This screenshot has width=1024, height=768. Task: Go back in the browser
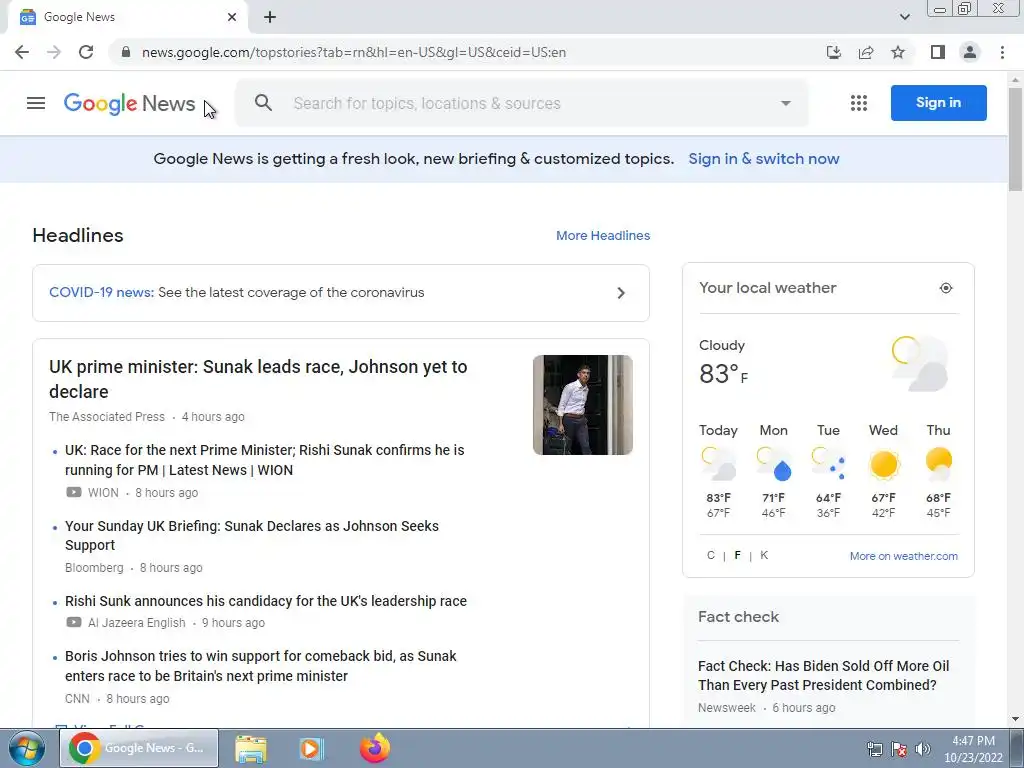(22, 52)
